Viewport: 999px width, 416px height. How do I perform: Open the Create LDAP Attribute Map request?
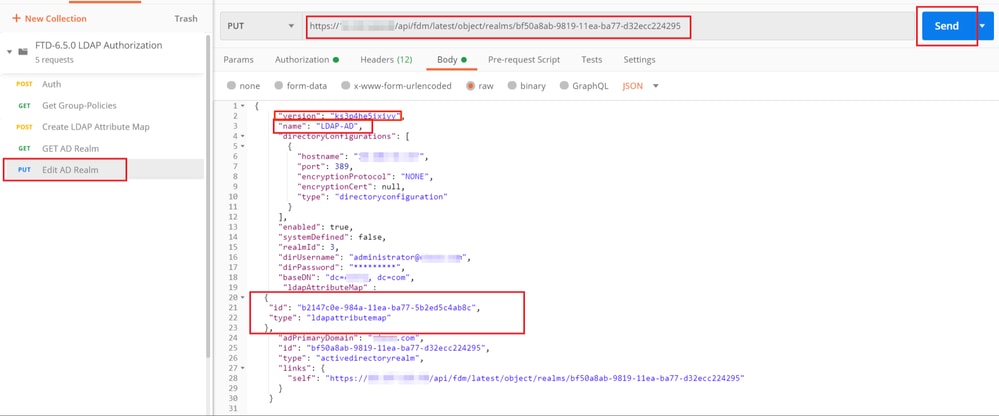tap(96, 127)
